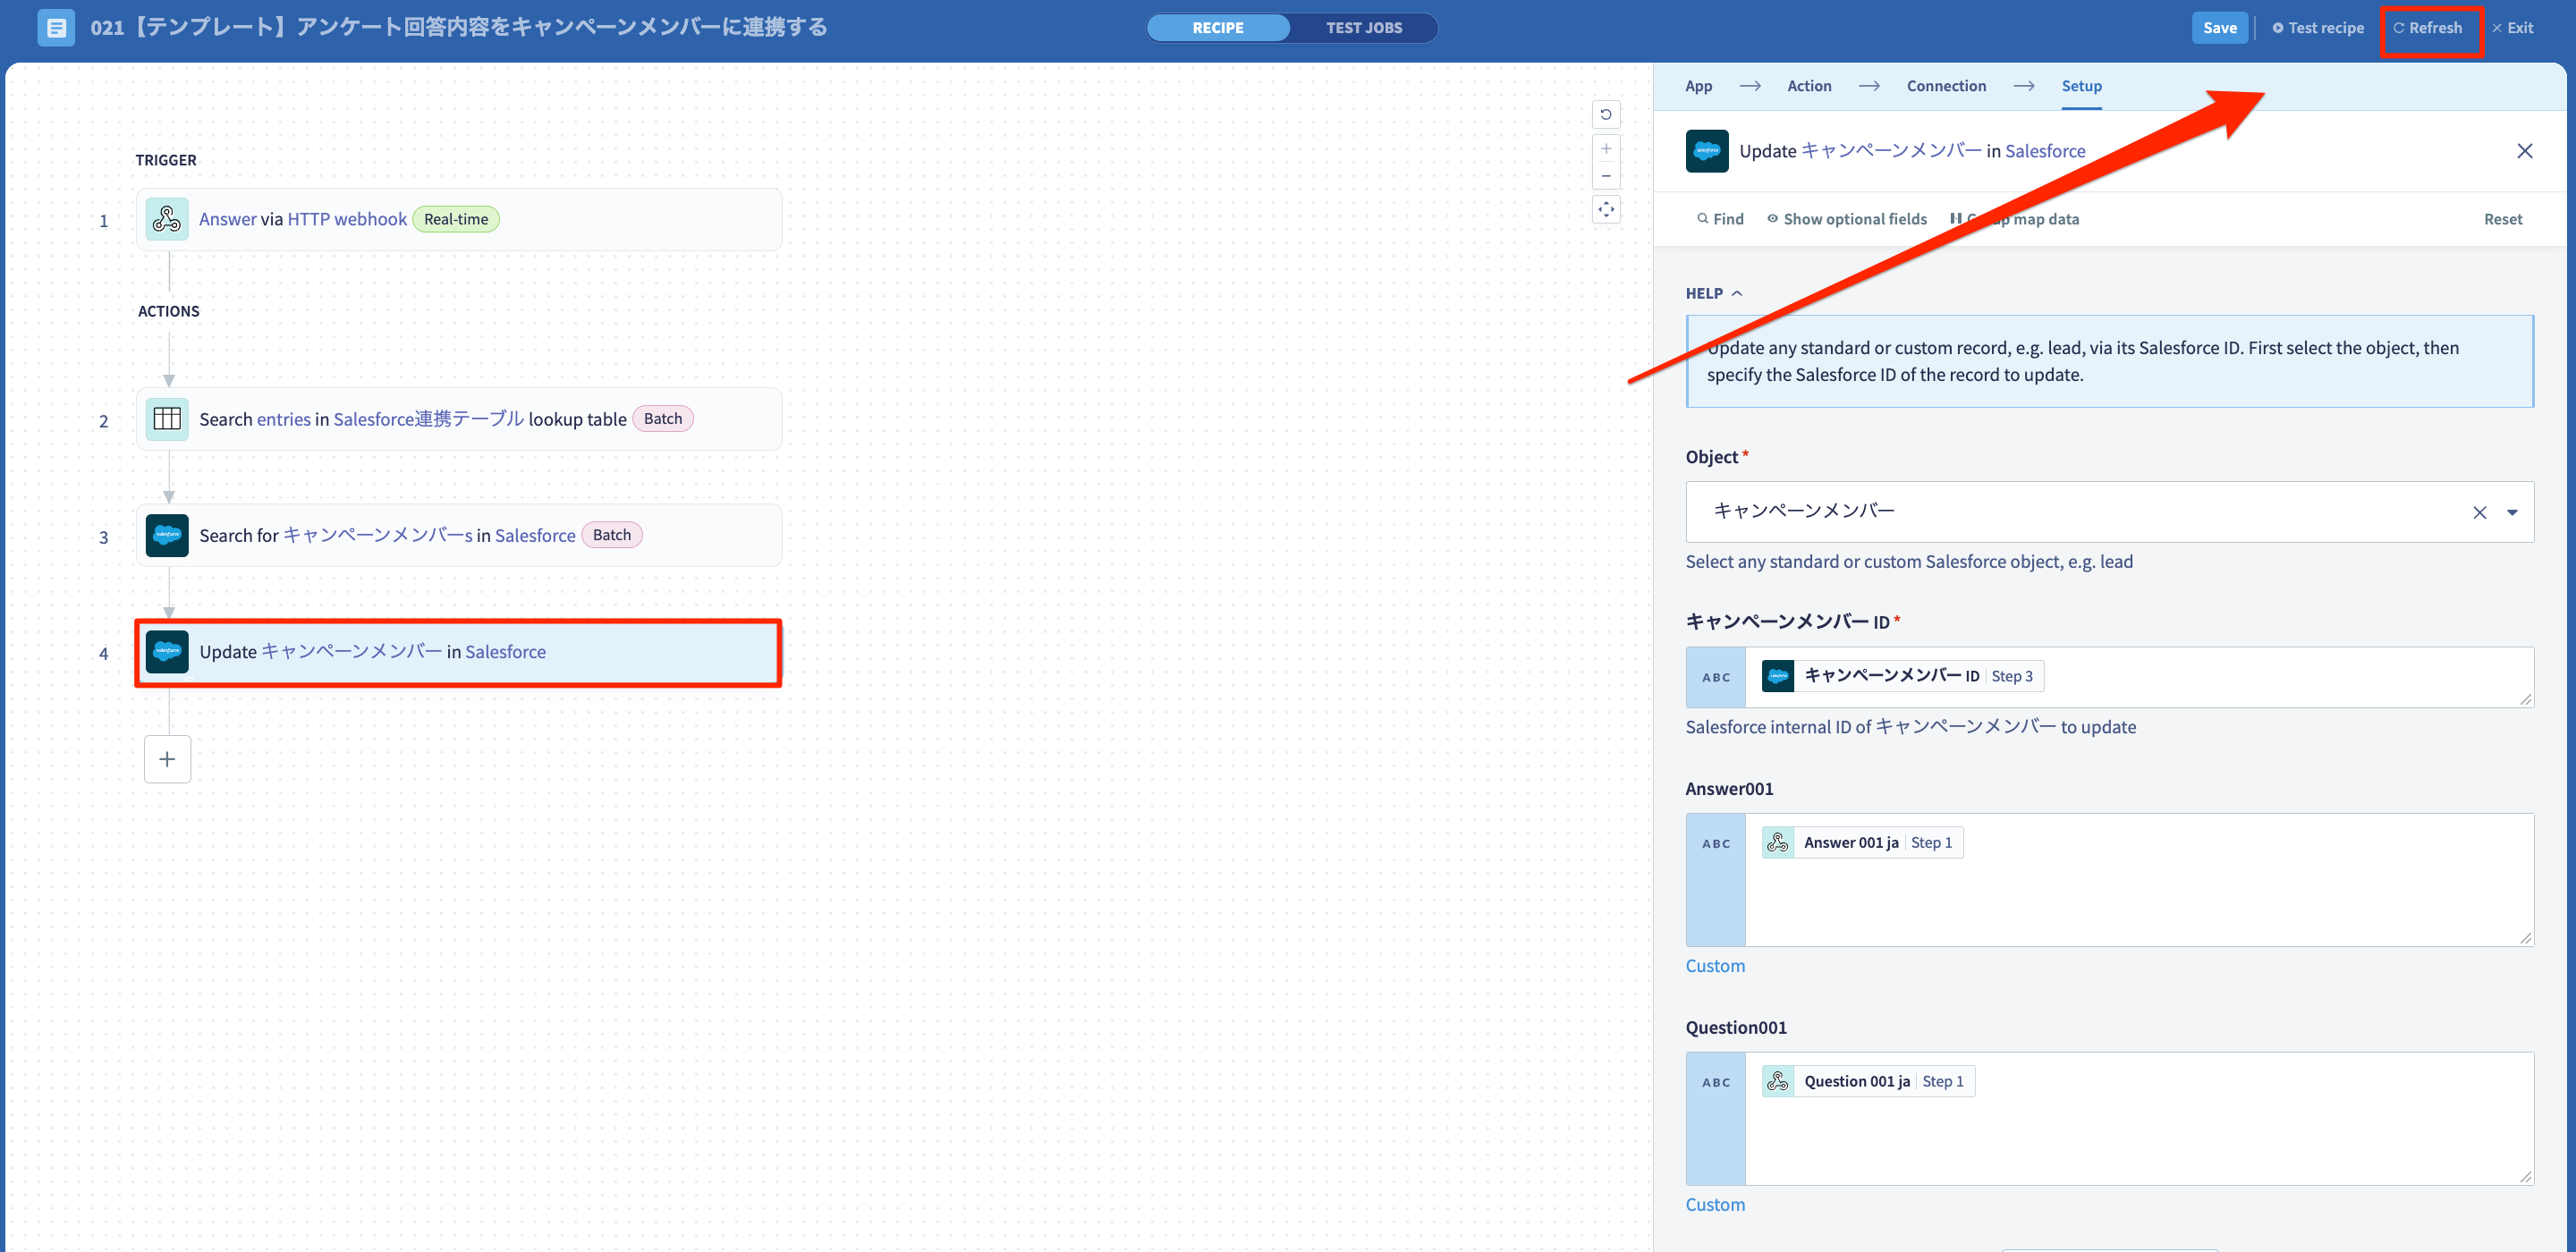This screenshot has width=2576, height=1252.
Task: Click the キャンペーンメンバー link in panel title
Action: pyautogui.click(x=1890, y=151)
